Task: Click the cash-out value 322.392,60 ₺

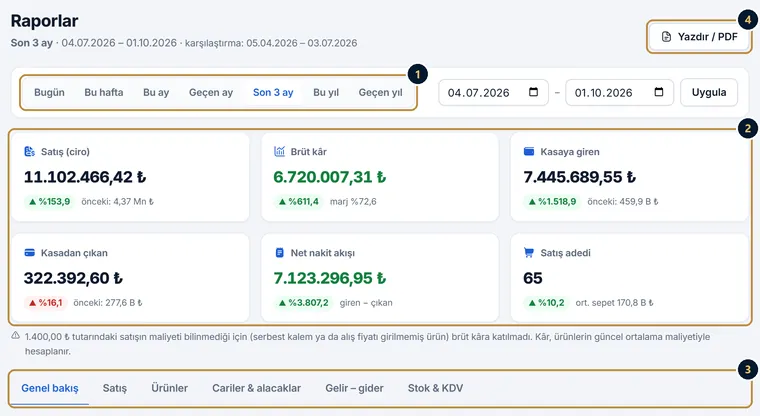Action: [73, 278]
